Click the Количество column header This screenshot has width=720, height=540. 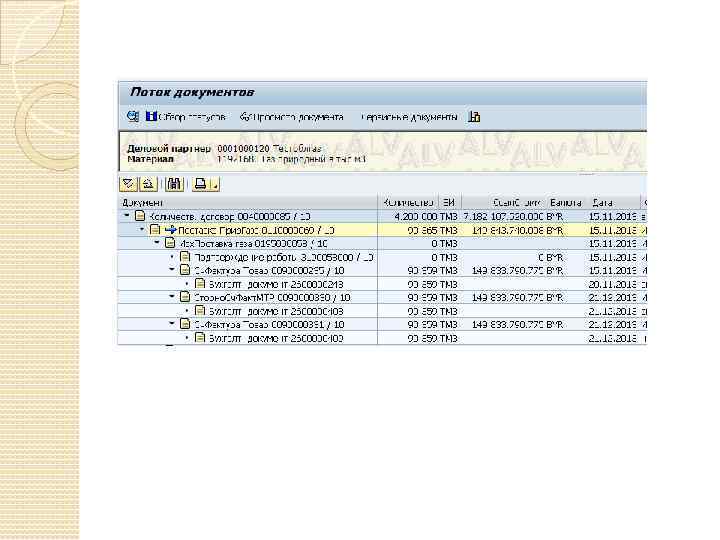(x=408, y=202)
